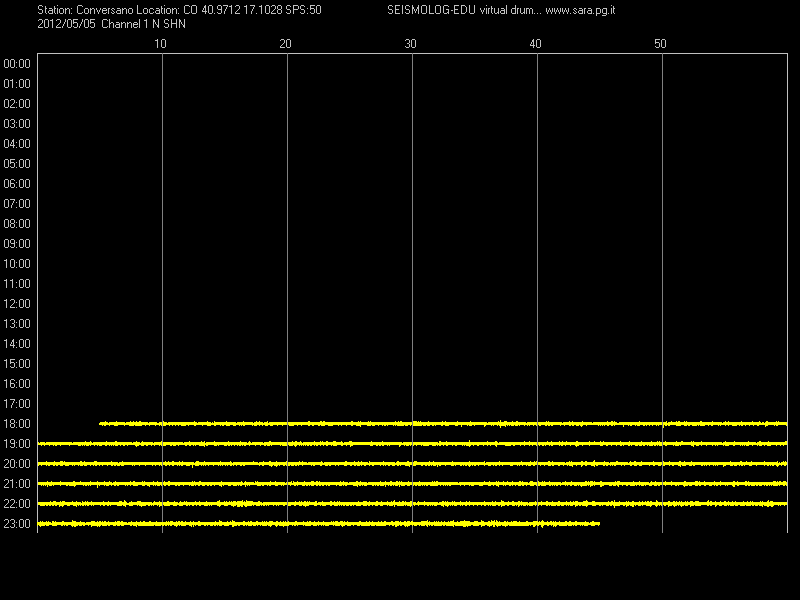The image size is (800, 600).
Task: Click the 01:00 hour label
Action: point(17,84)
